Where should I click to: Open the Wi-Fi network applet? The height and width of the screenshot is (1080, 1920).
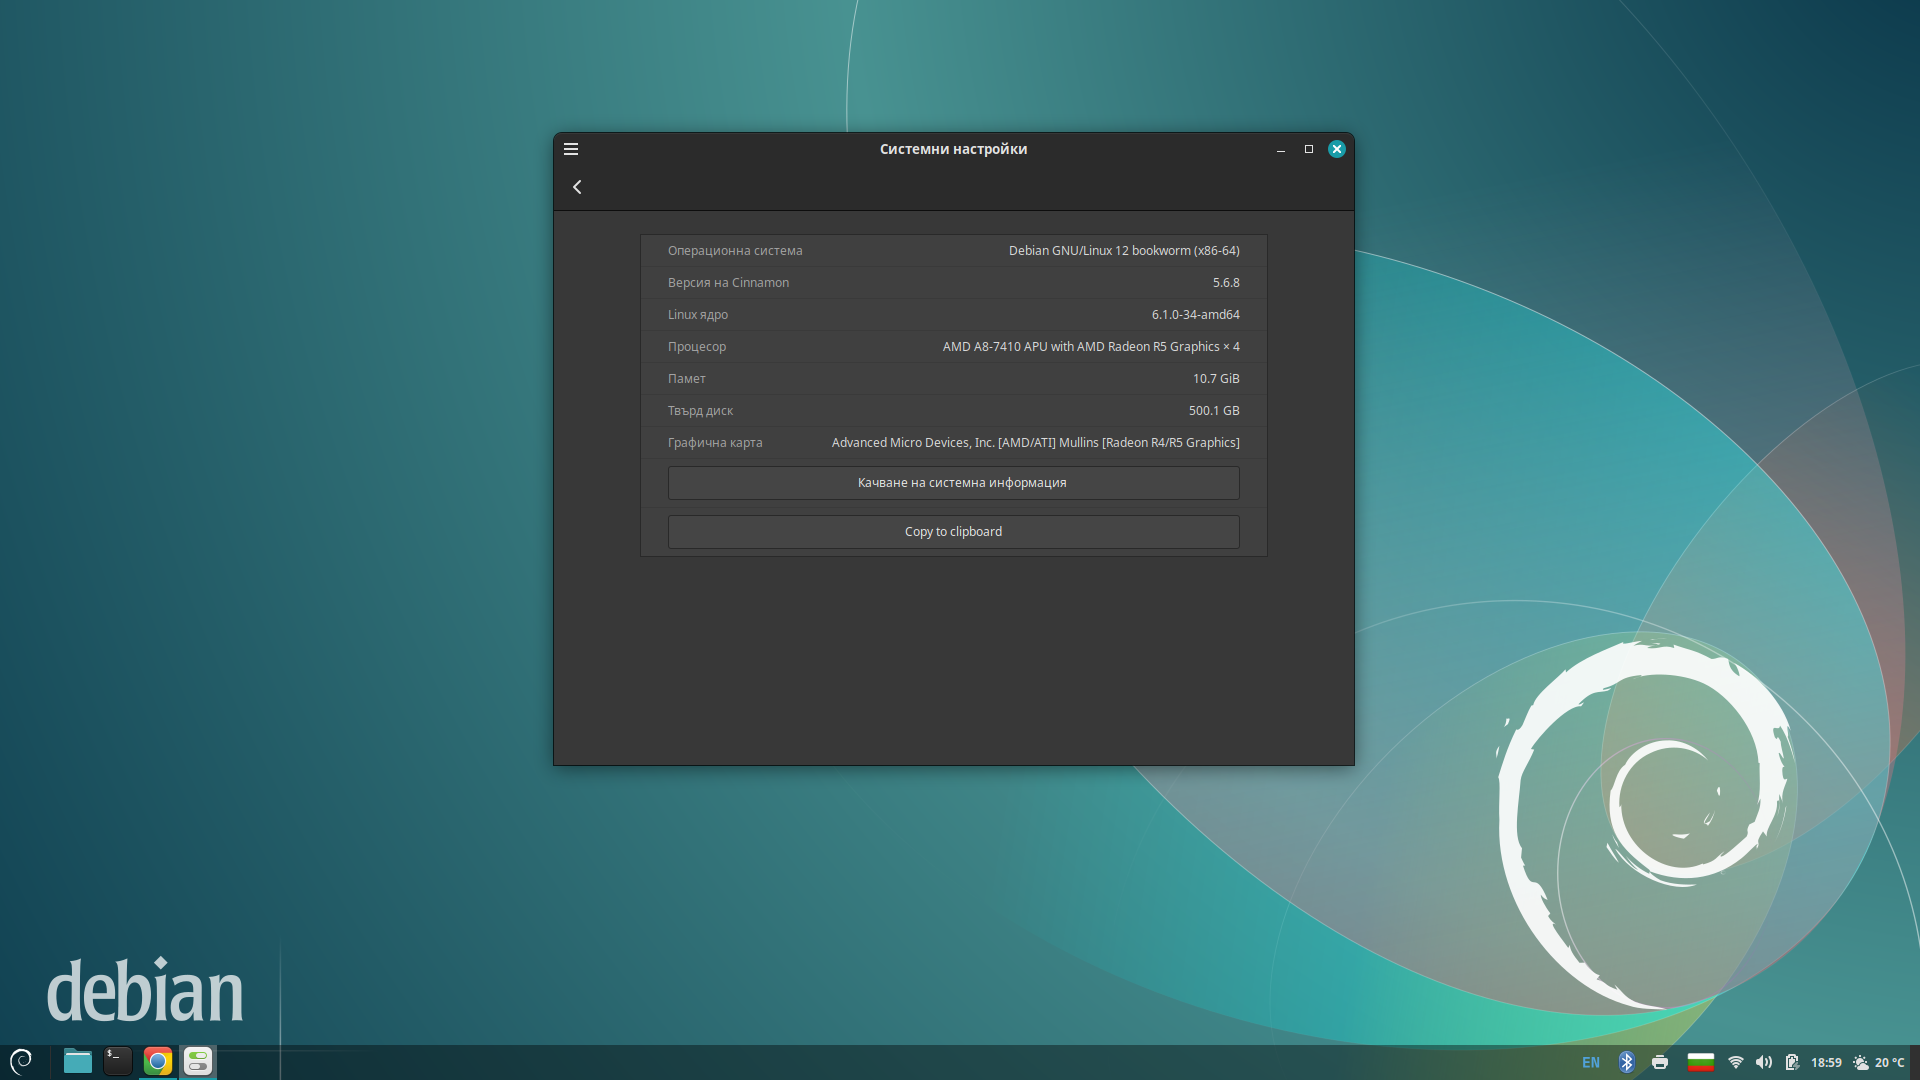(1736, 1062)
